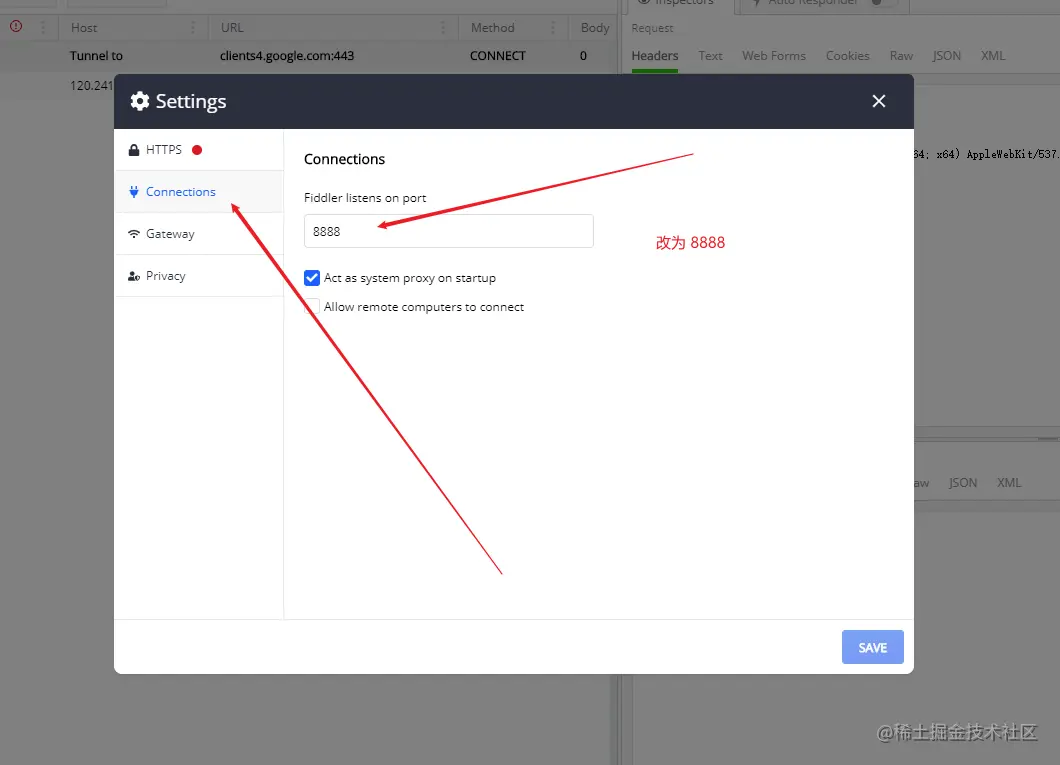
Task: Click the Request label above inspector tabs
Action: pyautogui.click(x=652, y=28)
